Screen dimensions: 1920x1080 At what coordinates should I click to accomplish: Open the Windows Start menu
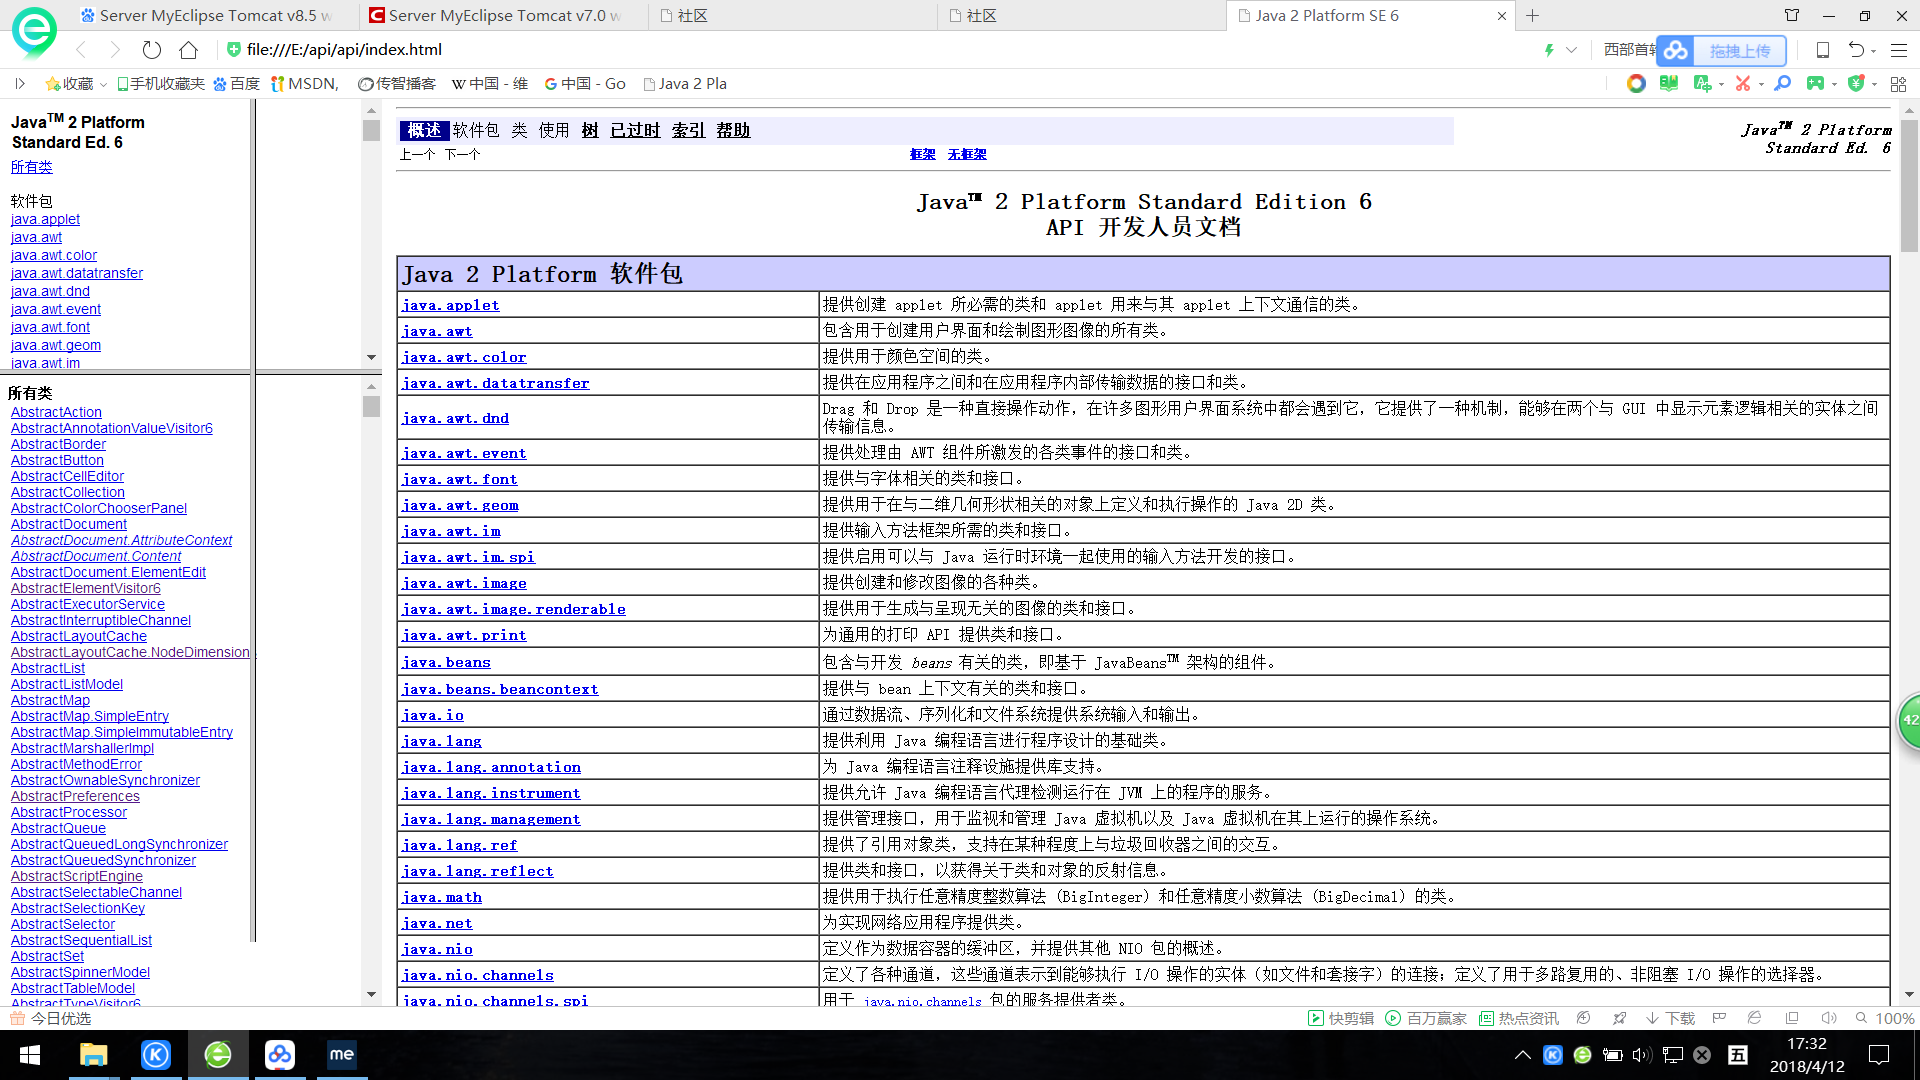[30, 1055]
